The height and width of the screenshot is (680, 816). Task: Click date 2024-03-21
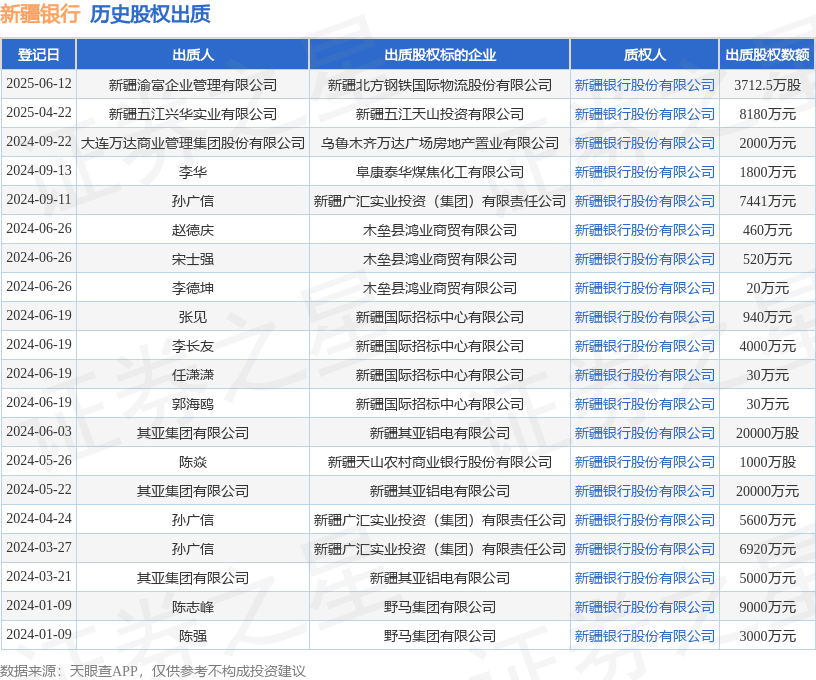39,576
